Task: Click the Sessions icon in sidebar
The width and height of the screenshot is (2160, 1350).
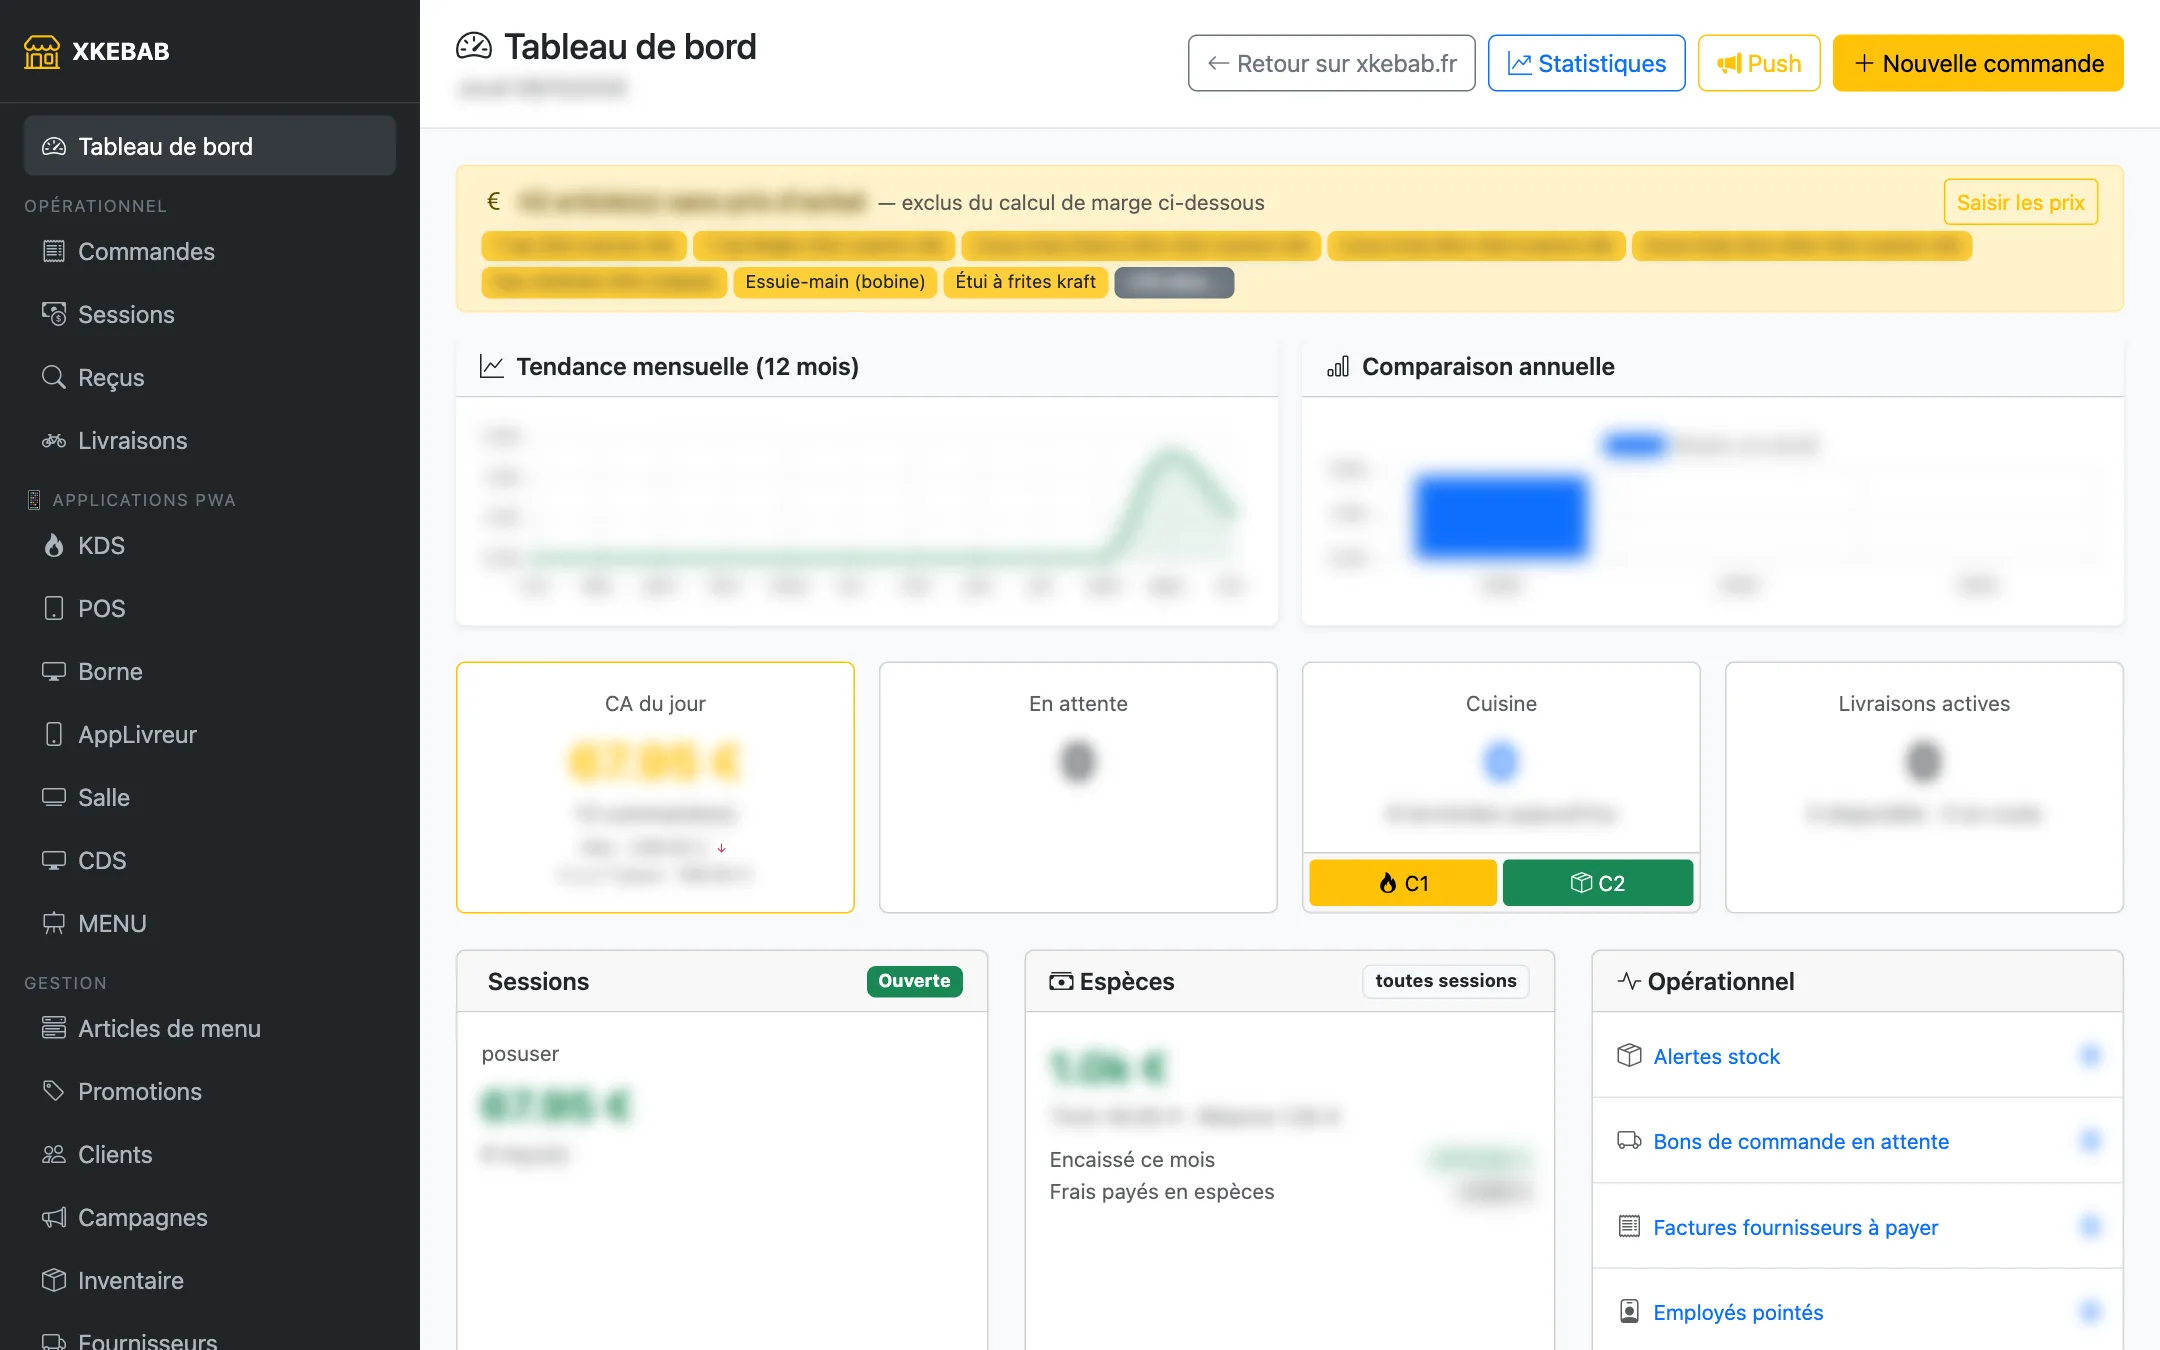Action: pos(54,315)
